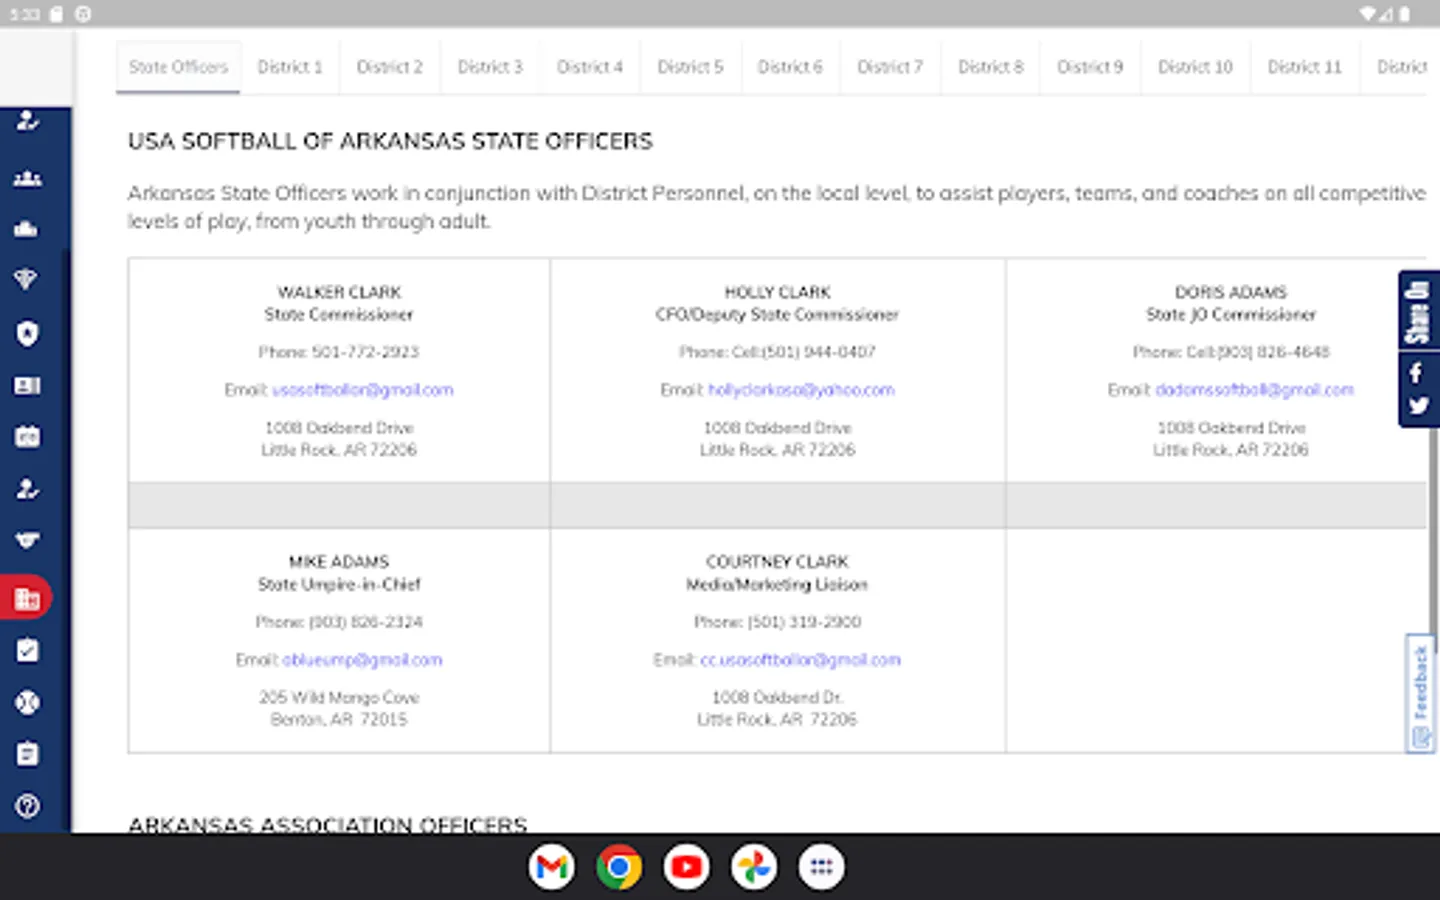Open the calendar icon in sidebar
The height and width of the screenshot is (900, 1440).
click(x=27, y=437)
